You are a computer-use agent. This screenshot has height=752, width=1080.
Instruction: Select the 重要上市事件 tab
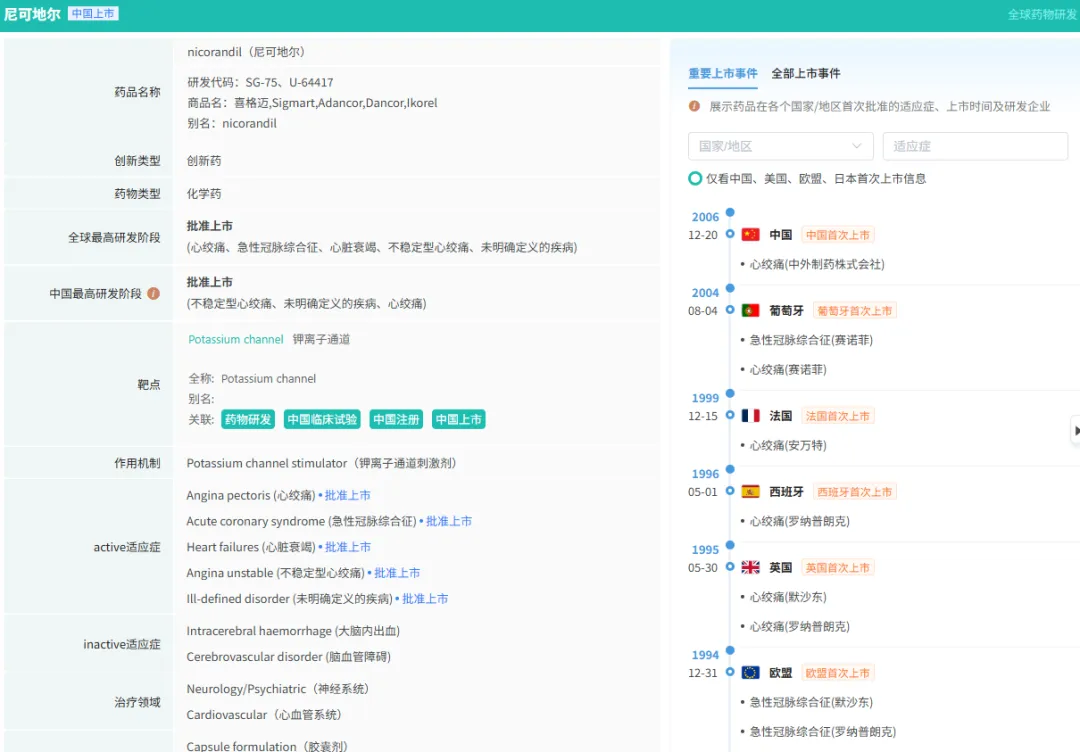pyautogui.click(x=722, y=74)
